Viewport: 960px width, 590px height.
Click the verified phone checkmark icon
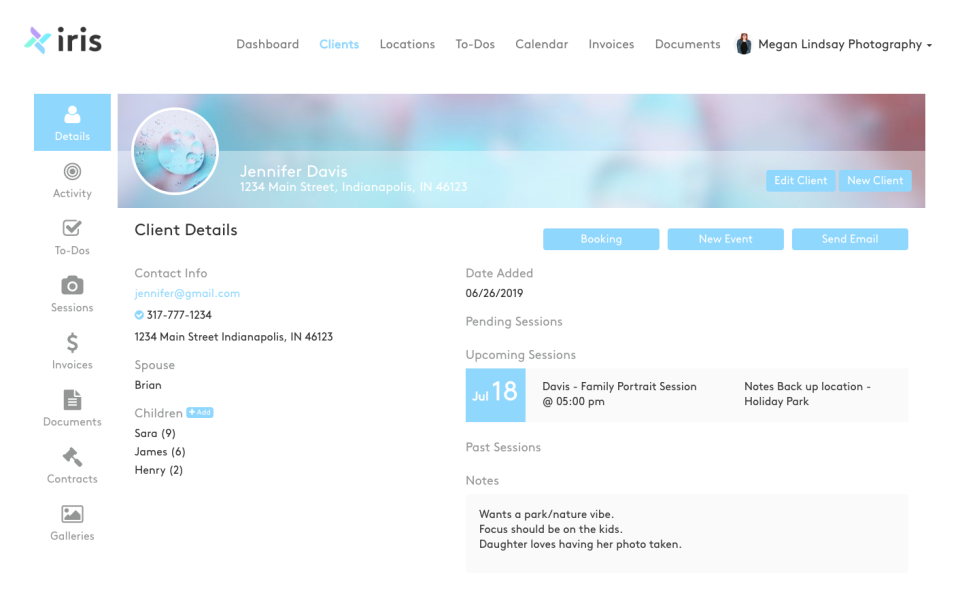point(138,315)
